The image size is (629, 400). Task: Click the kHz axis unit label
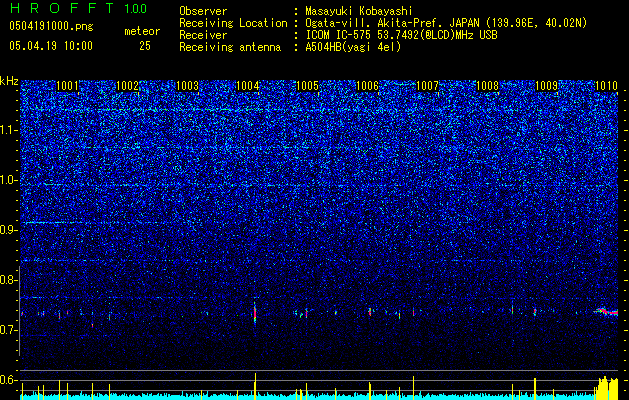(9, 81)
